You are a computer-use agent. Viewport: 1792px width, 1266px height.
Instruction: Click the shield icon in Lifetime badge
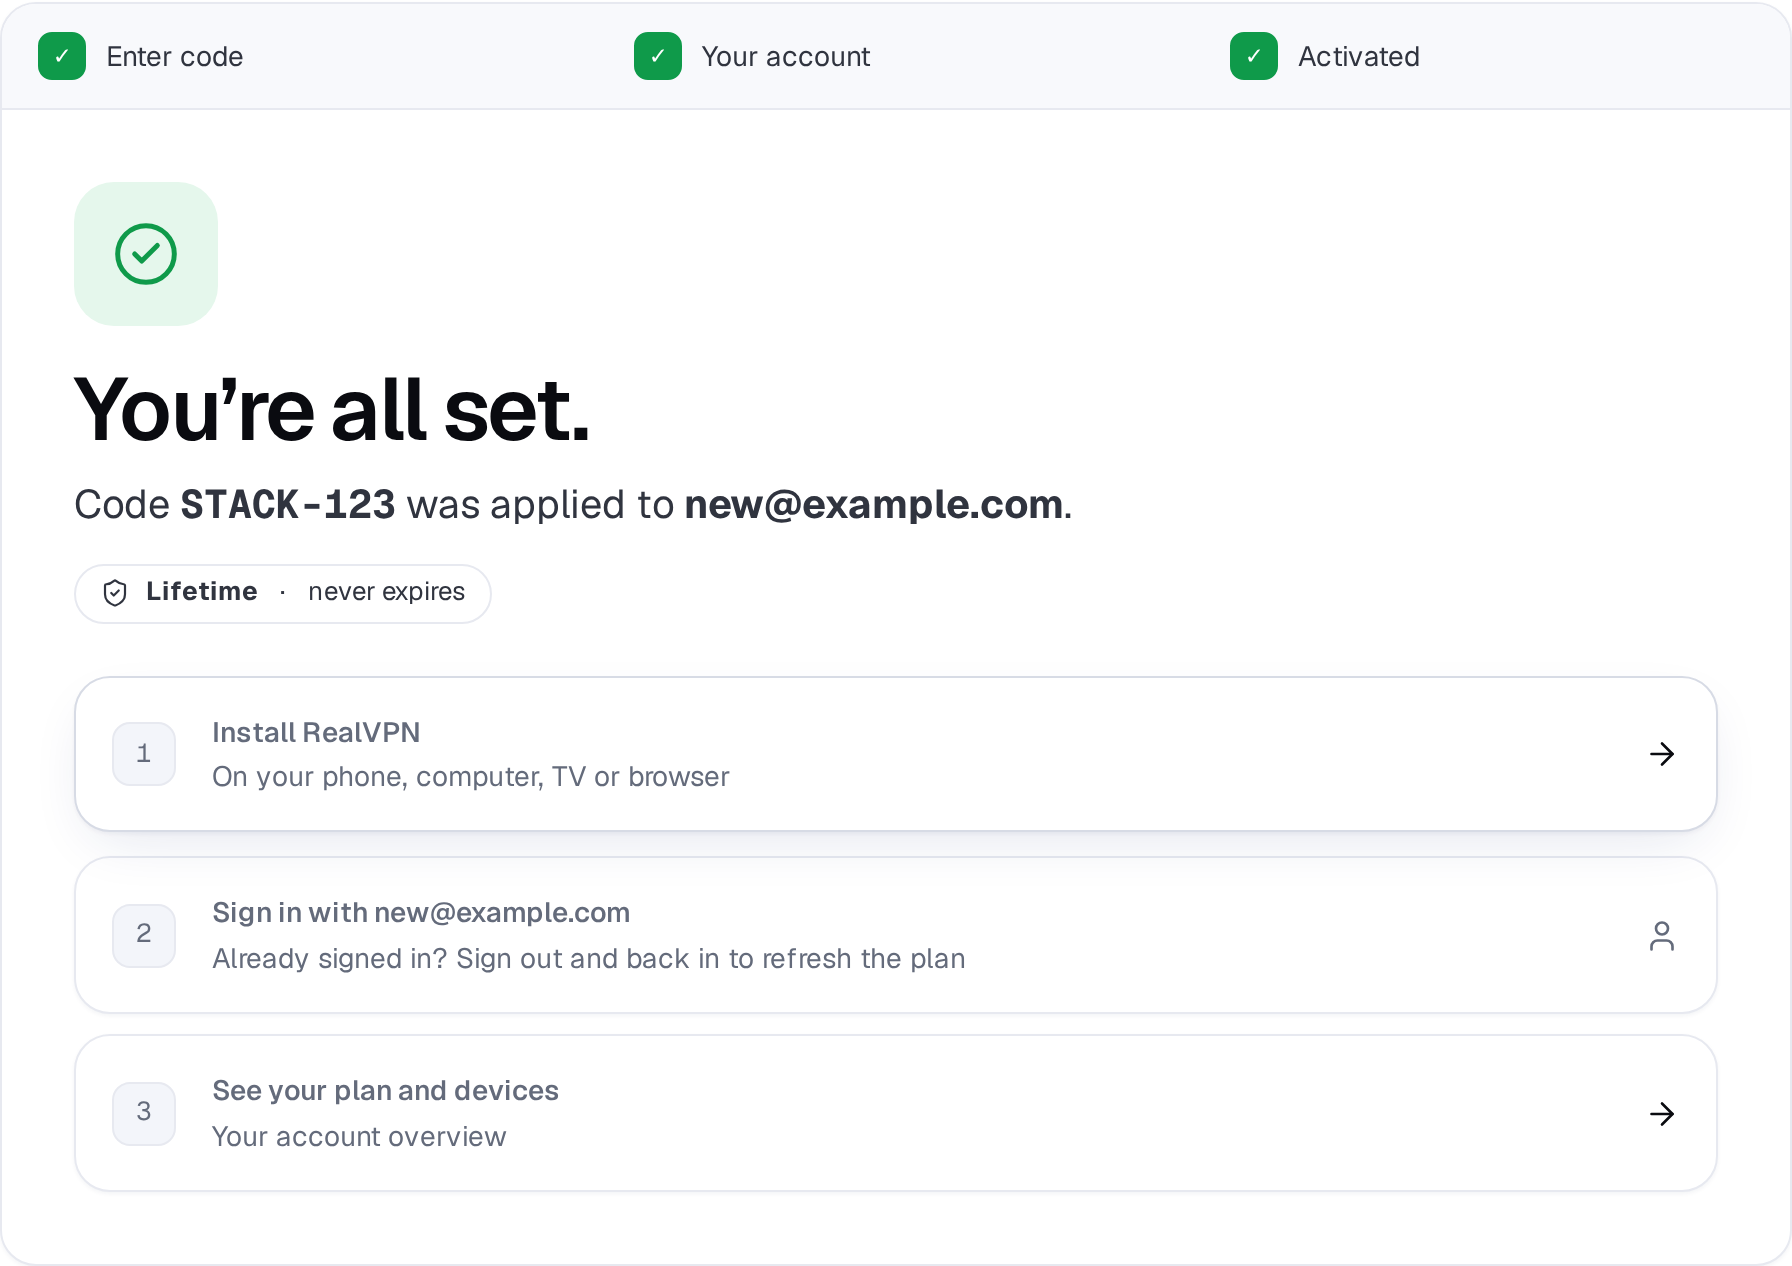[115, 593]
